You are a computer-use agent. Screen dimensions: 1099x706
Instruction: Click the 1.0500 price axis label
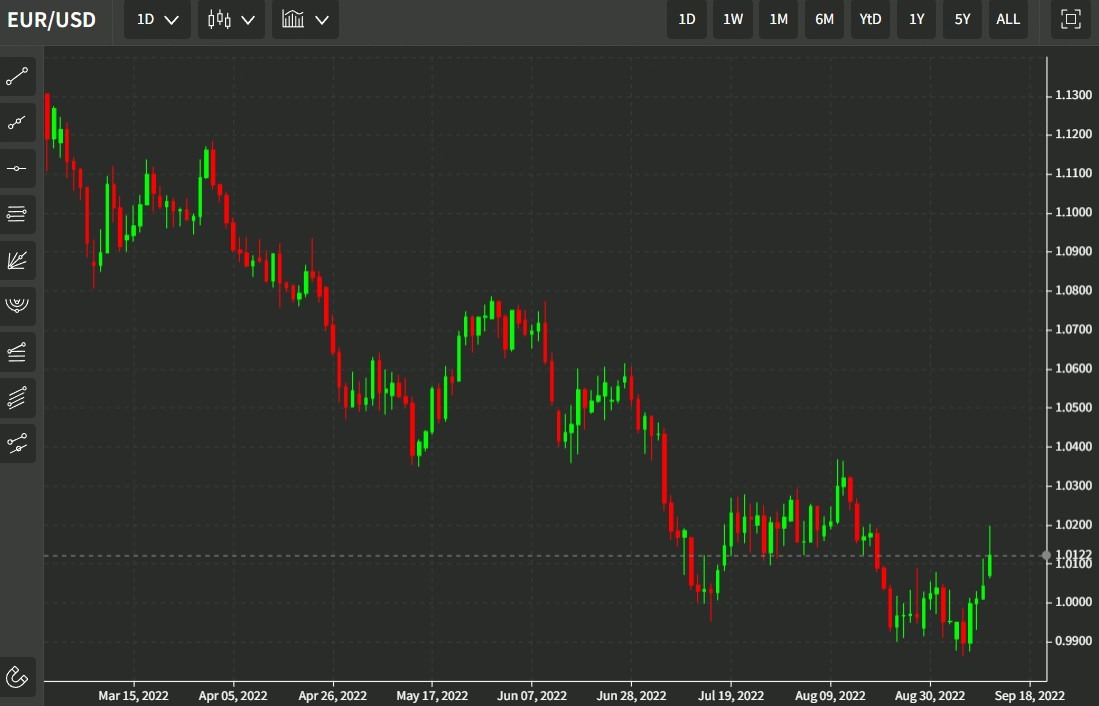pyautogui.click(x=1073, y=407)
